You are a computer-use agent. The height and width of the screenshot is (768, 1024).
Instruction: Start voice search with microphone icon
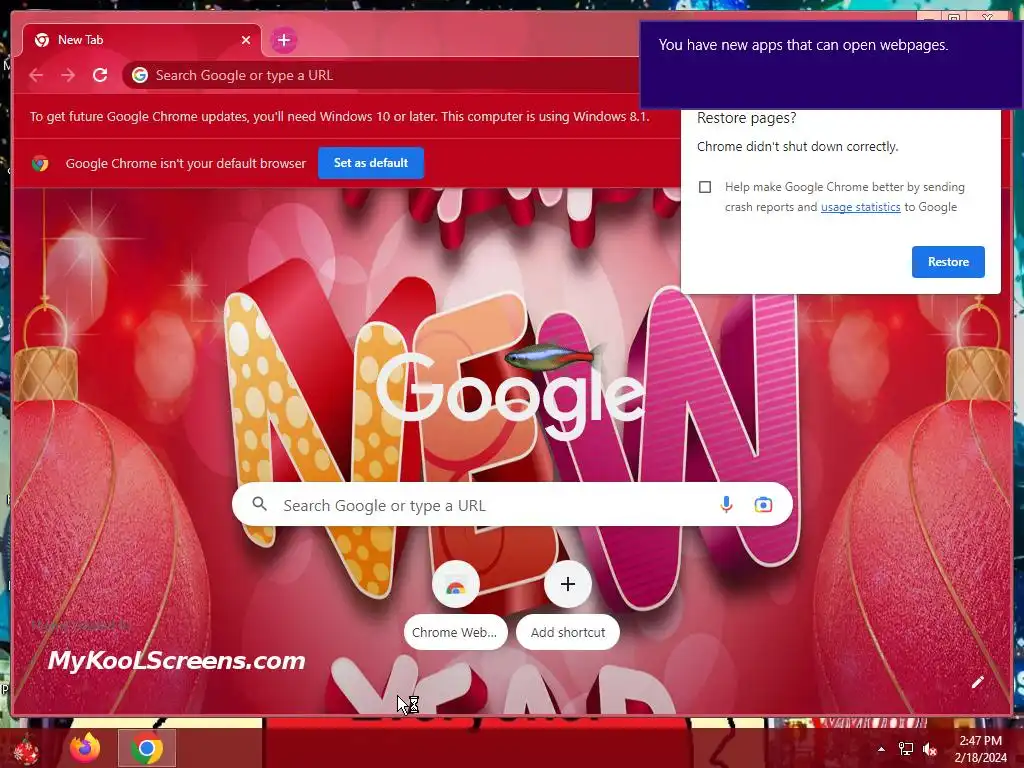tap(726, 504)
